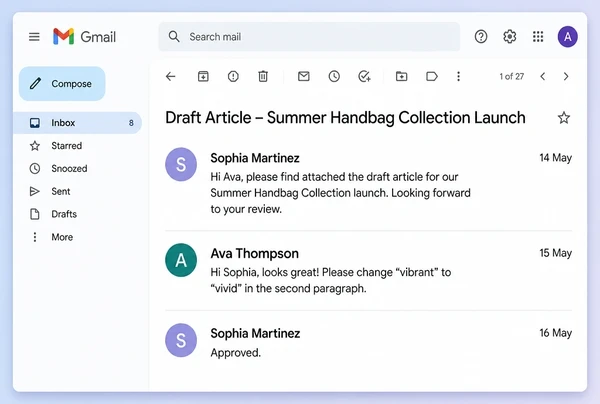Open the Settings gear

(509, 37)
